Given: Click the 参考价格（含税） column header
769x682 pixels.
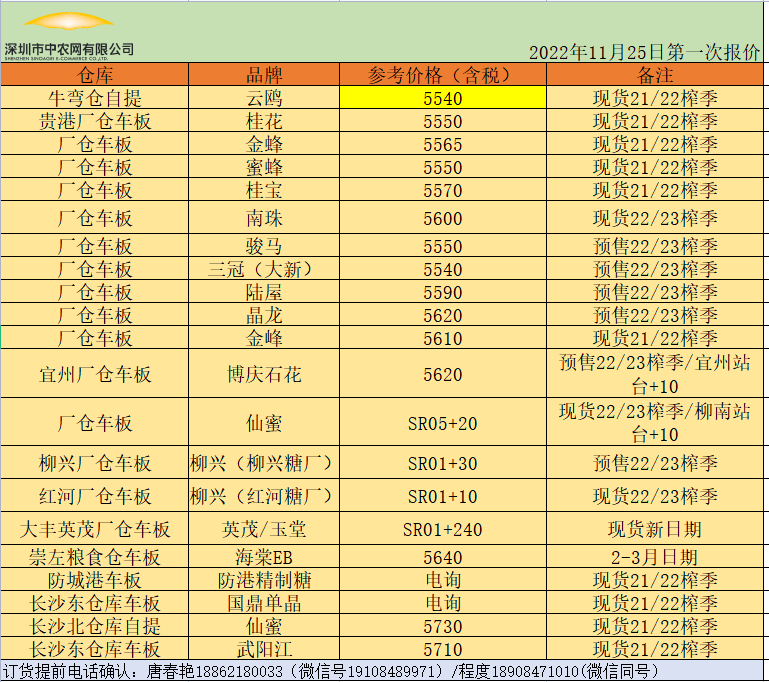Looking at the screenshot, I should pyautogui.click(x=442, y=75).
